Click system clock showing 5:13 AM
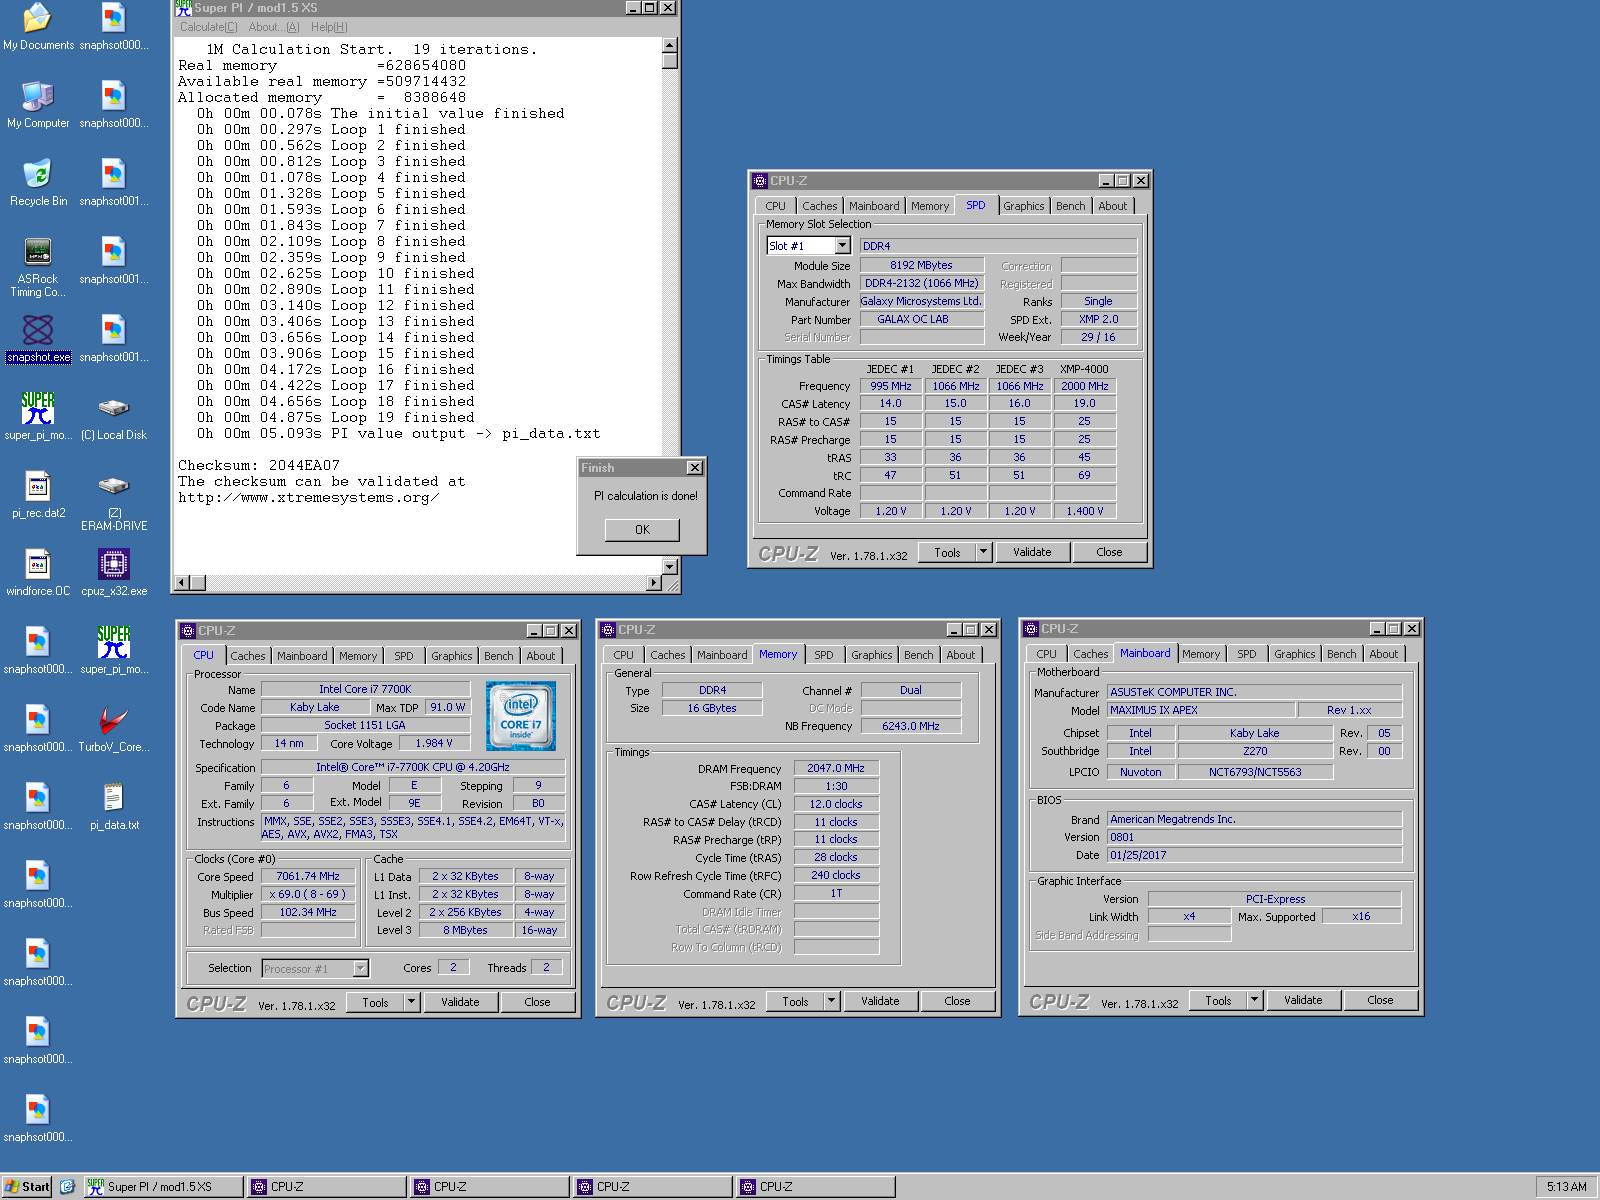 click(1566, 1187)
